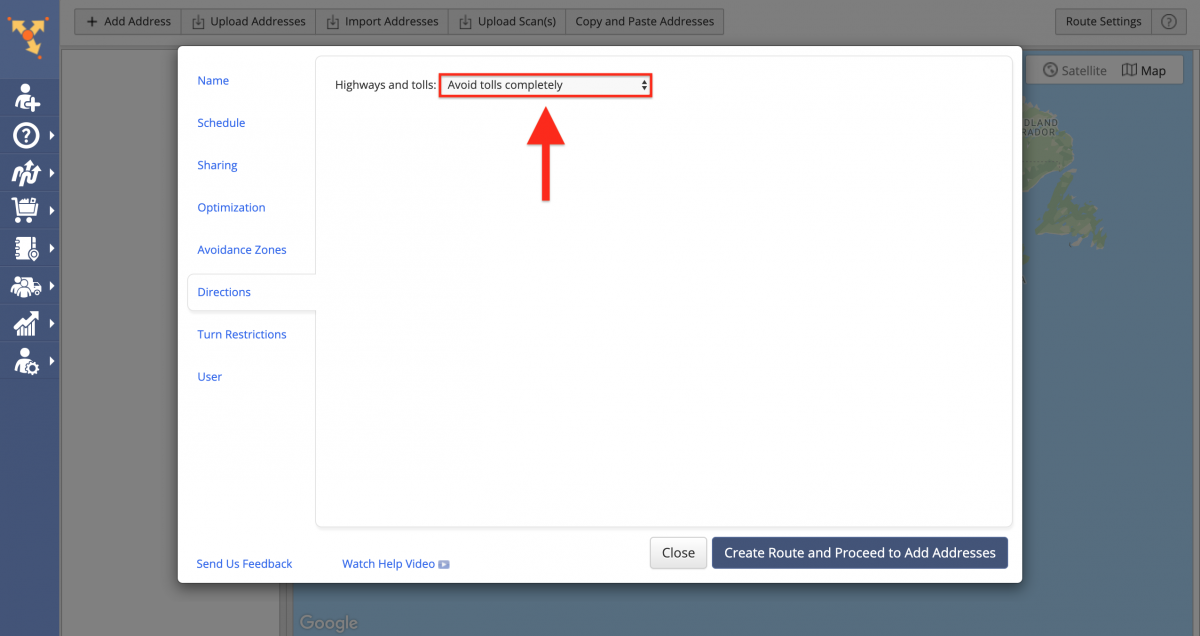Open Route Settings
This screenshot has height=636, width=1200.
pos(1103,22)
